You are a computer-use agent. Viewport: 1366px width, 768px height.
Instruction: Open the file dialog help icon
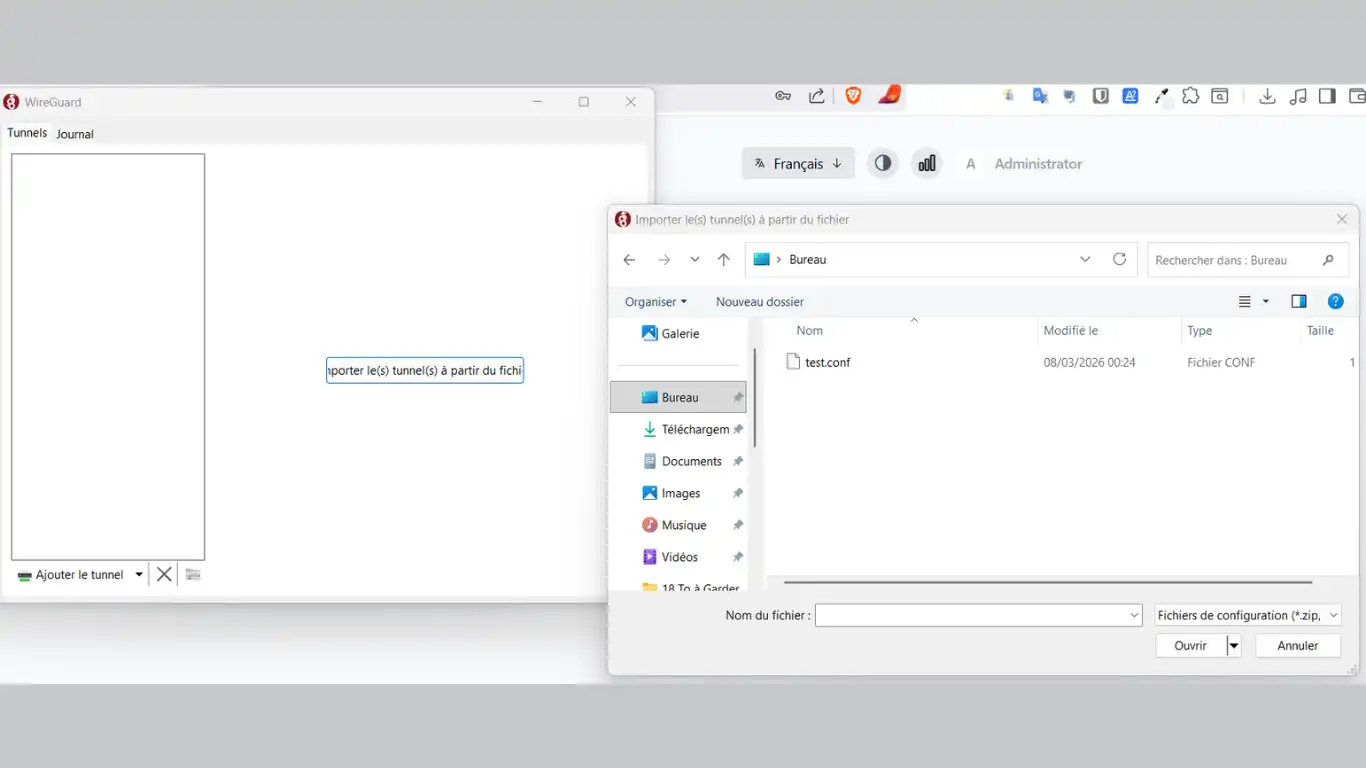point(1335,302)
